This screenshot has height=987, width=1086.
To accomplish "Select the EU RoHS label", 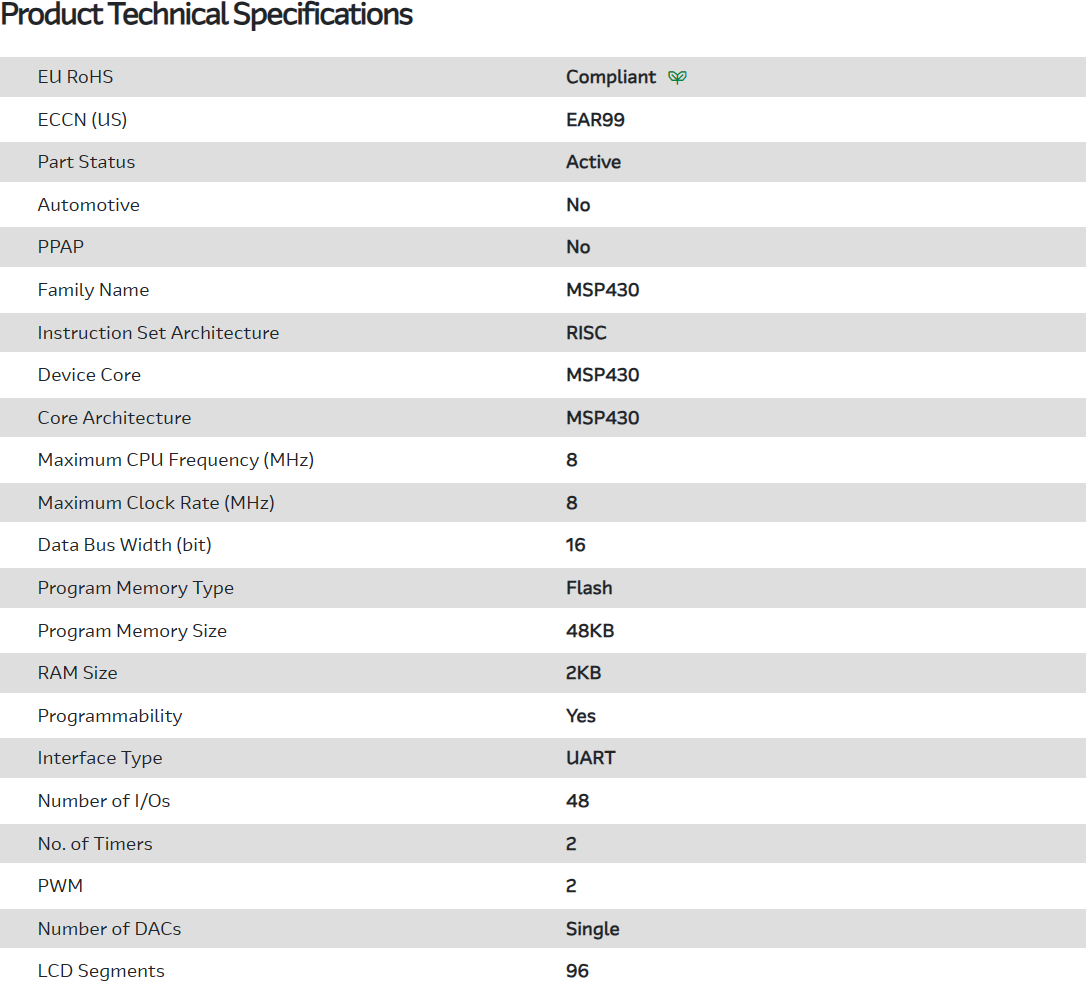I will [75, 77].
